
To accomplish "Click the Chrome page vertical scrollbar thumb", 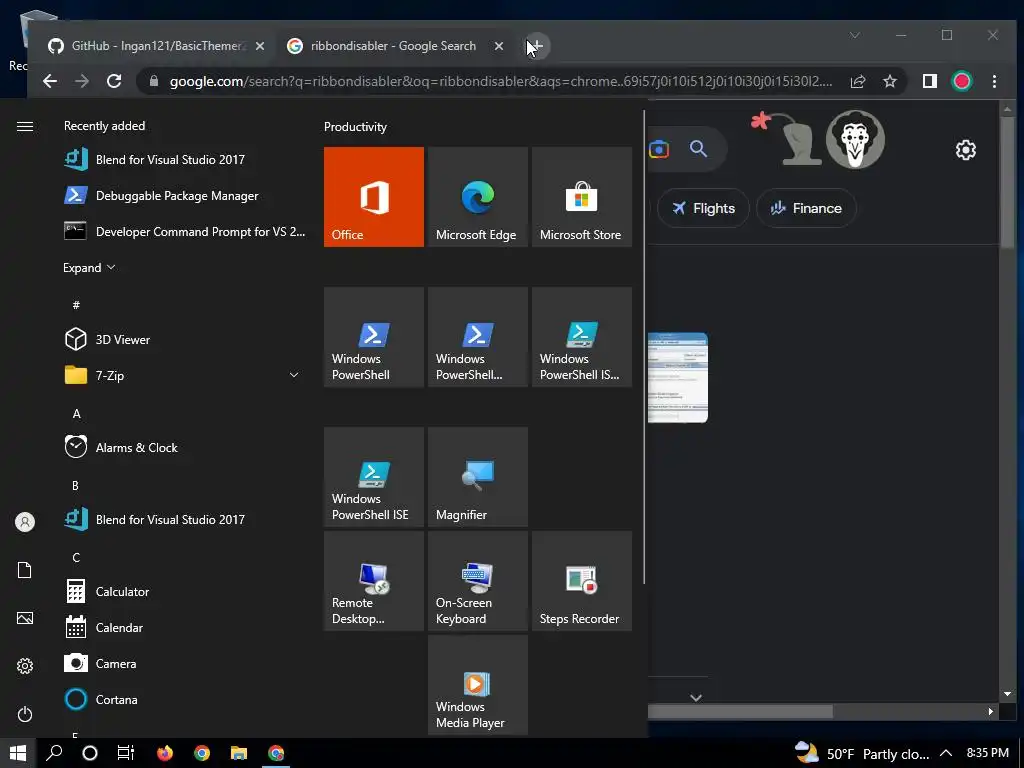I will coord(1007,182).
